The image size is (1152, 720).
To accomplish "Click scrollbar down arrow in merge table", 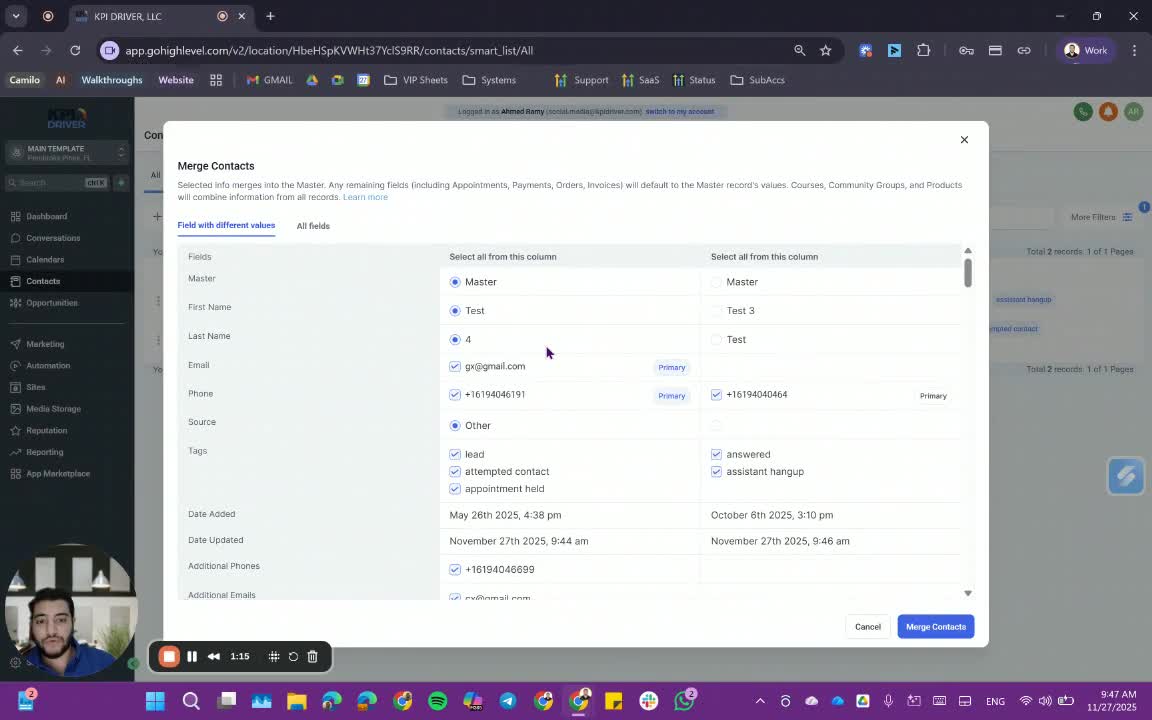I will point(968,593).
